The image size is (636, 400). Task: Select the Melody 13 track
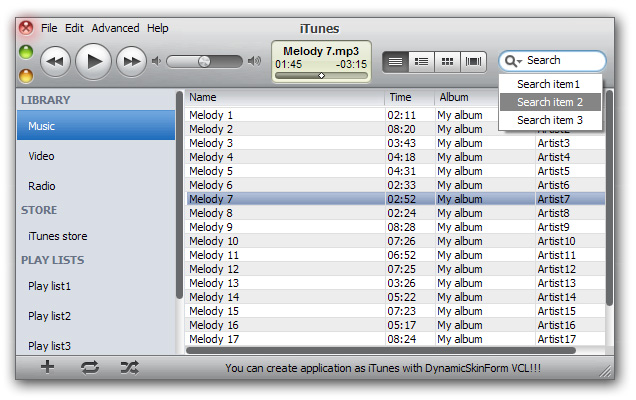[x=395, y=283]
